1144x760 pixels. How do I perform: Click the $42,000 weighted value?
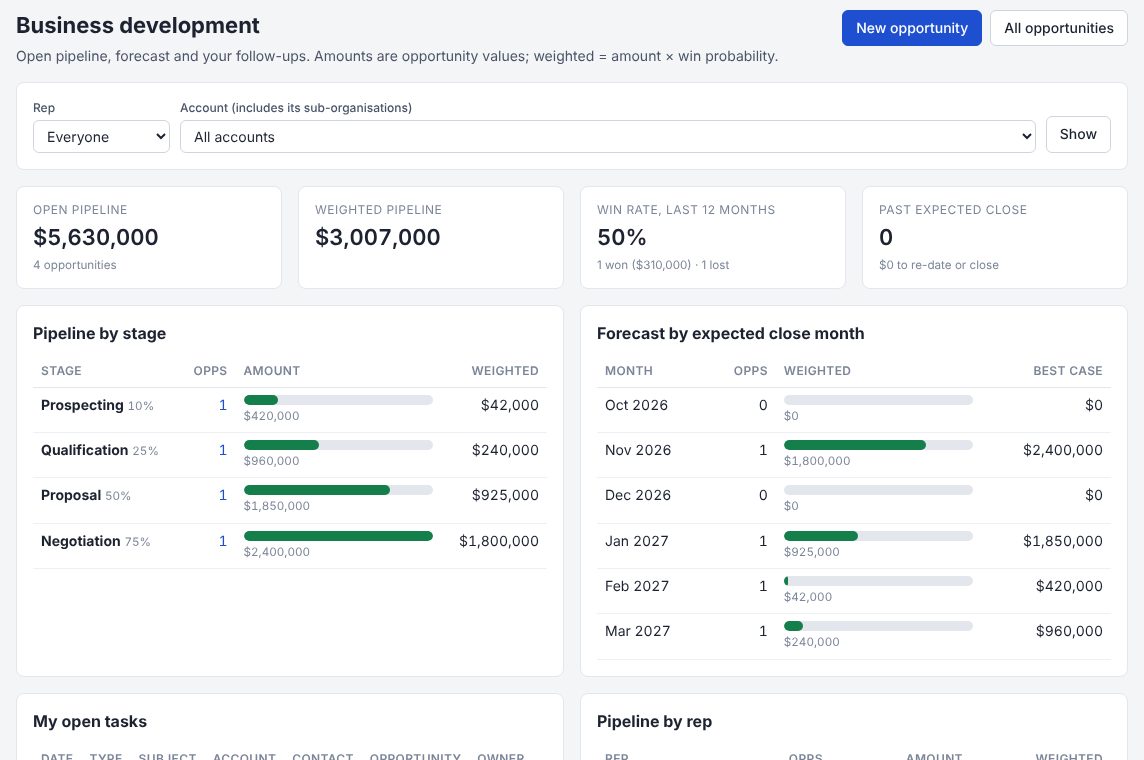[x=509, y=405]
